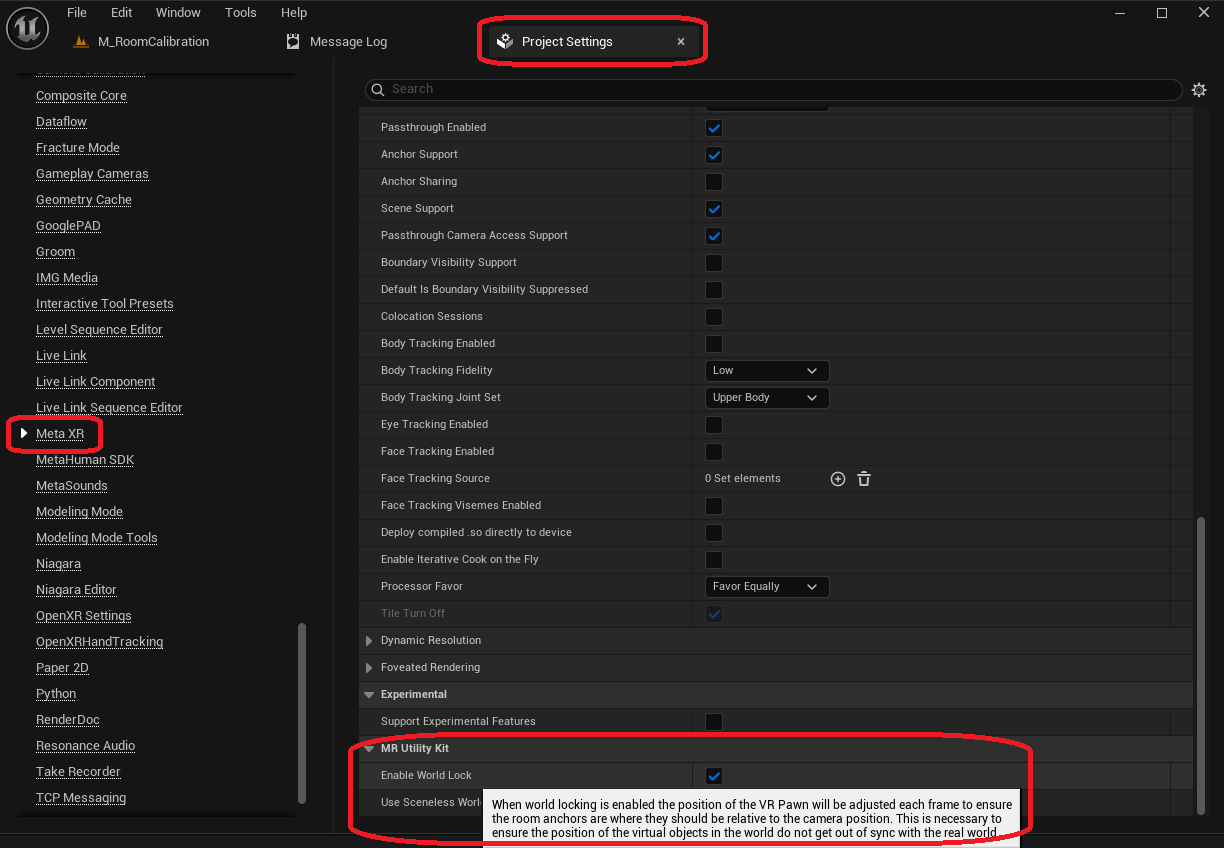Click the category list scrollbar
This screenshot has height=848, width=1224.
(302, 712)
